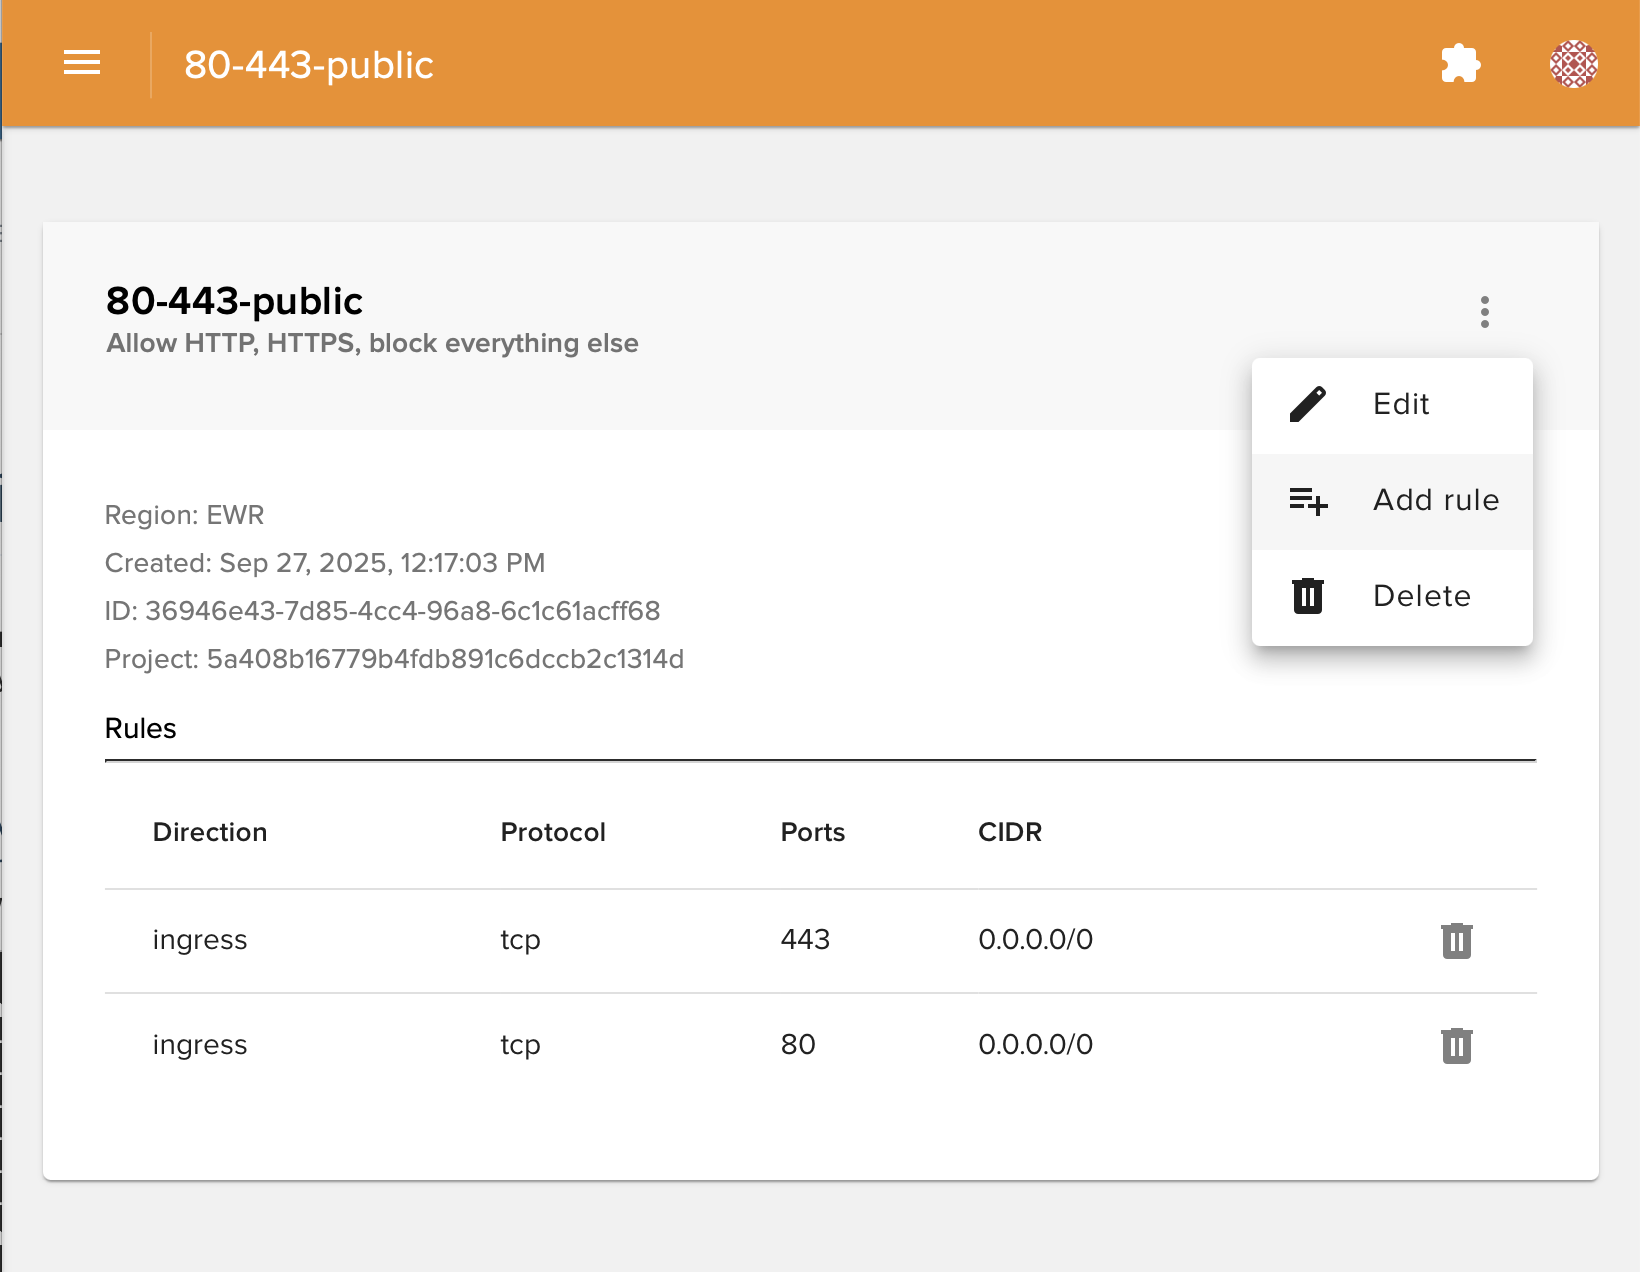1640x1272 pixels.
Task: Select Edit from the context menu
Action: point(1400,404)
